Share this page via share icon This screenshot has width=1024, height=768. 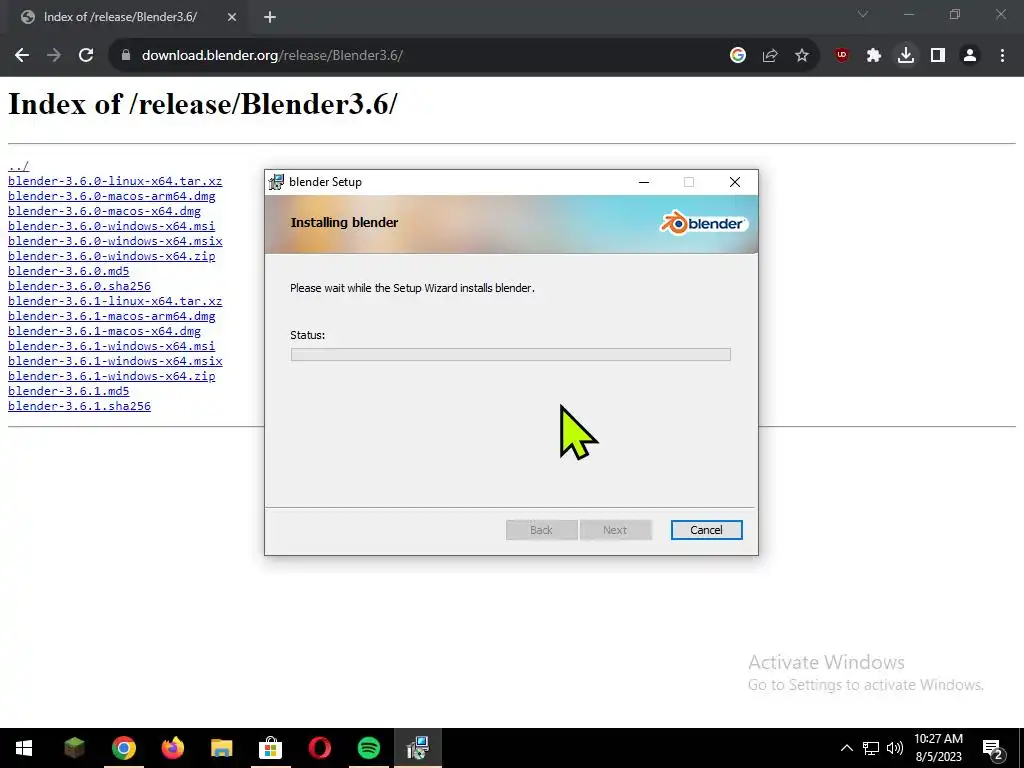point(770,56)
